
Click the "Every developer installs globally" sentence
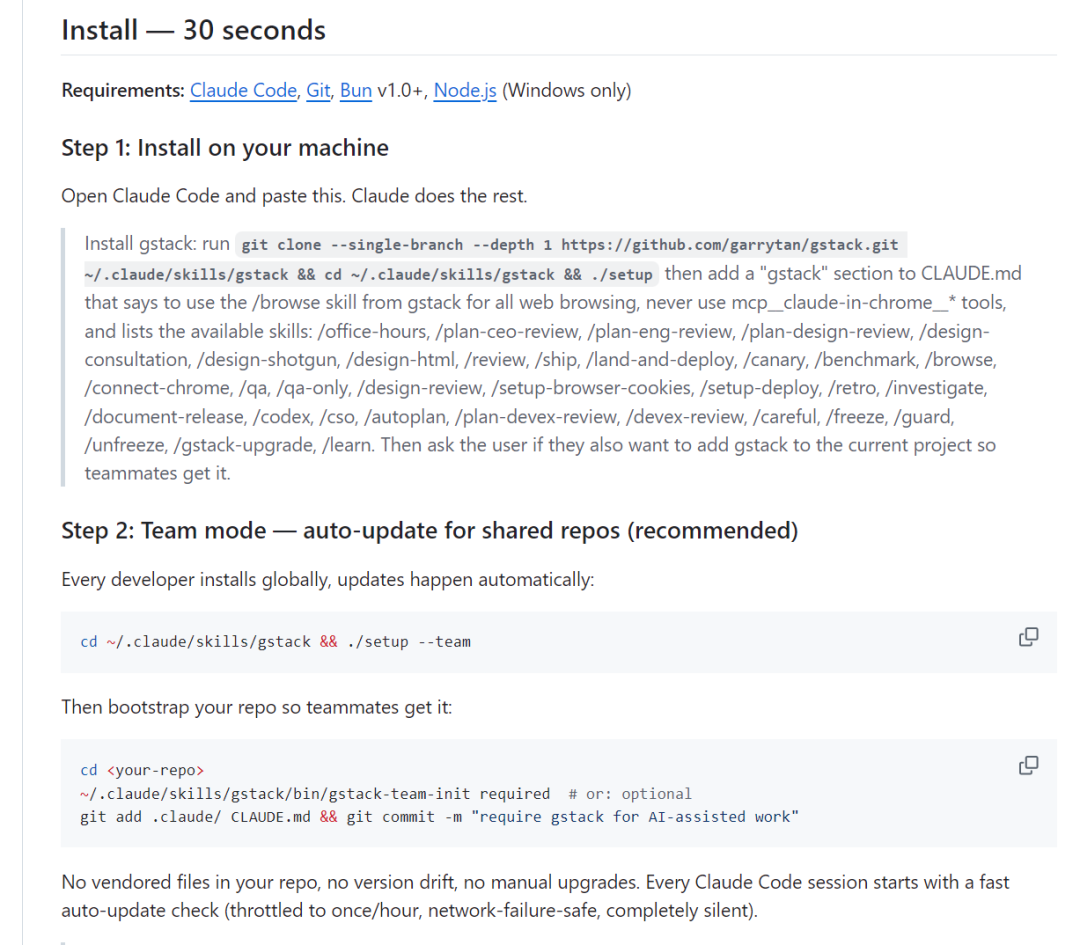(x=327, y=579)
